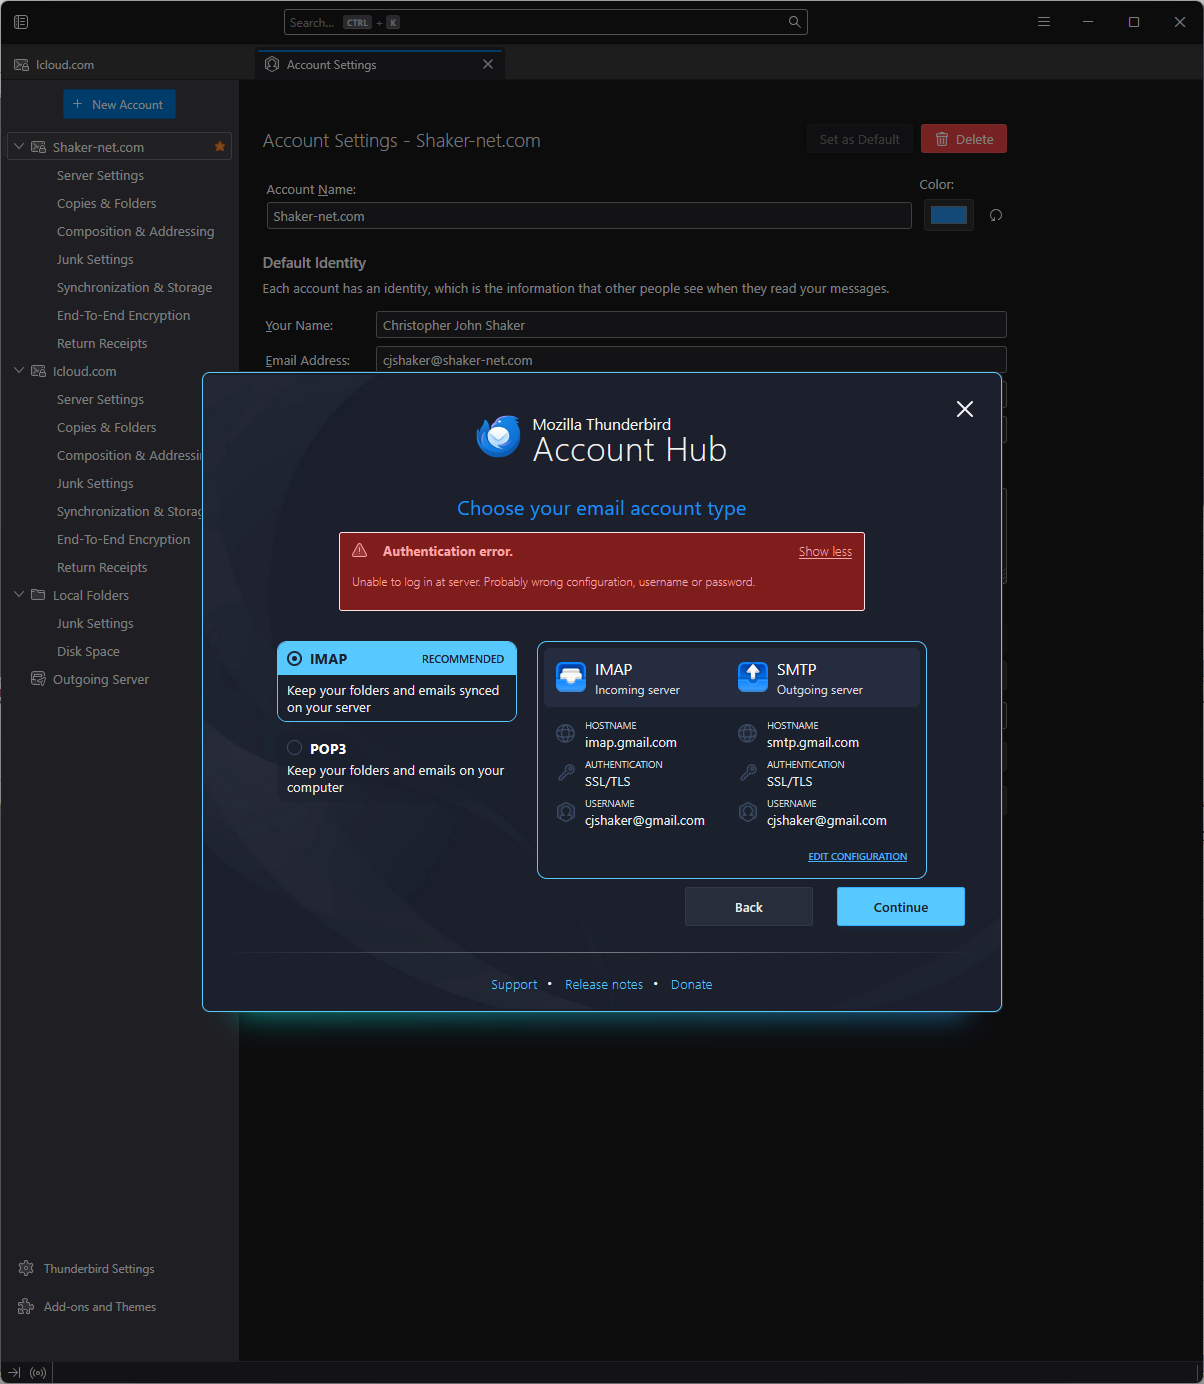Click the Edit Configuration link
This screenshot has height=1384, width=1204.
click(x=858, y=857)
